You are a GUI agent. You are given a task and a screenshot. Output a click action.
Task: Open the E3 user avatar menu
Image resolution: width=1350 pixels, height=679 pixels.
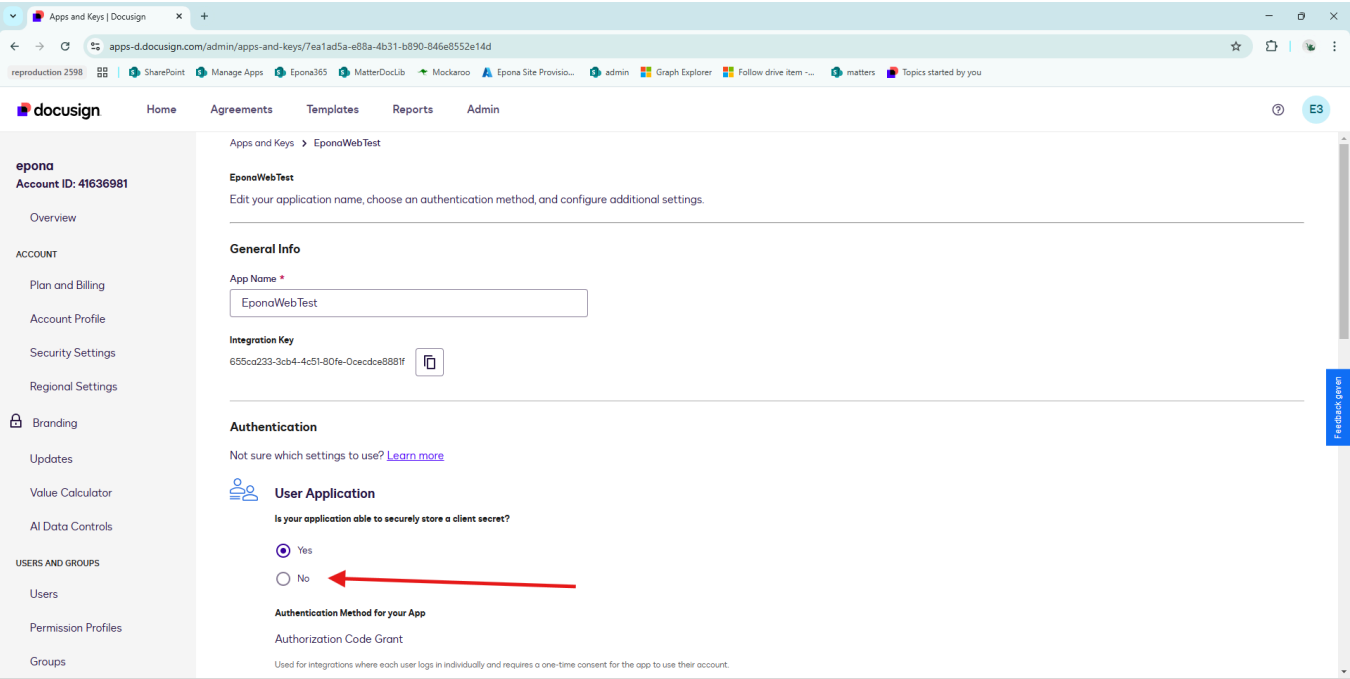click(x=1316, y=110)
